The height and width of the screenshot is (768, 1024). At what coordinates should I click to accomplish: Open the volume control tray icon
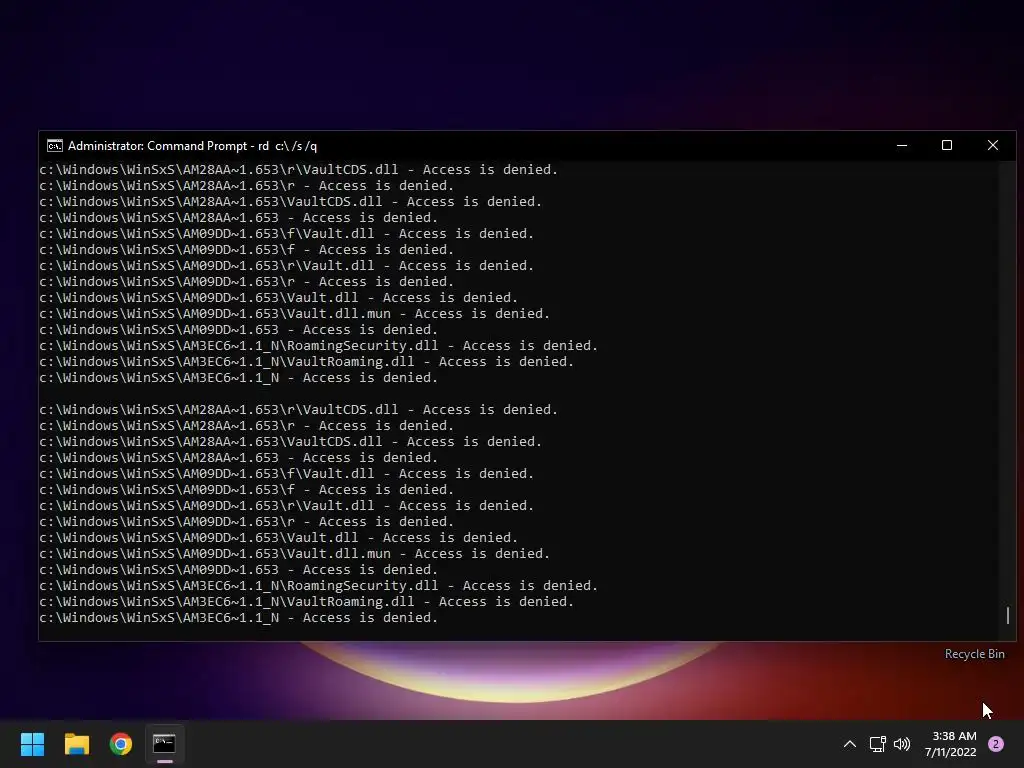tap(902, 744)
